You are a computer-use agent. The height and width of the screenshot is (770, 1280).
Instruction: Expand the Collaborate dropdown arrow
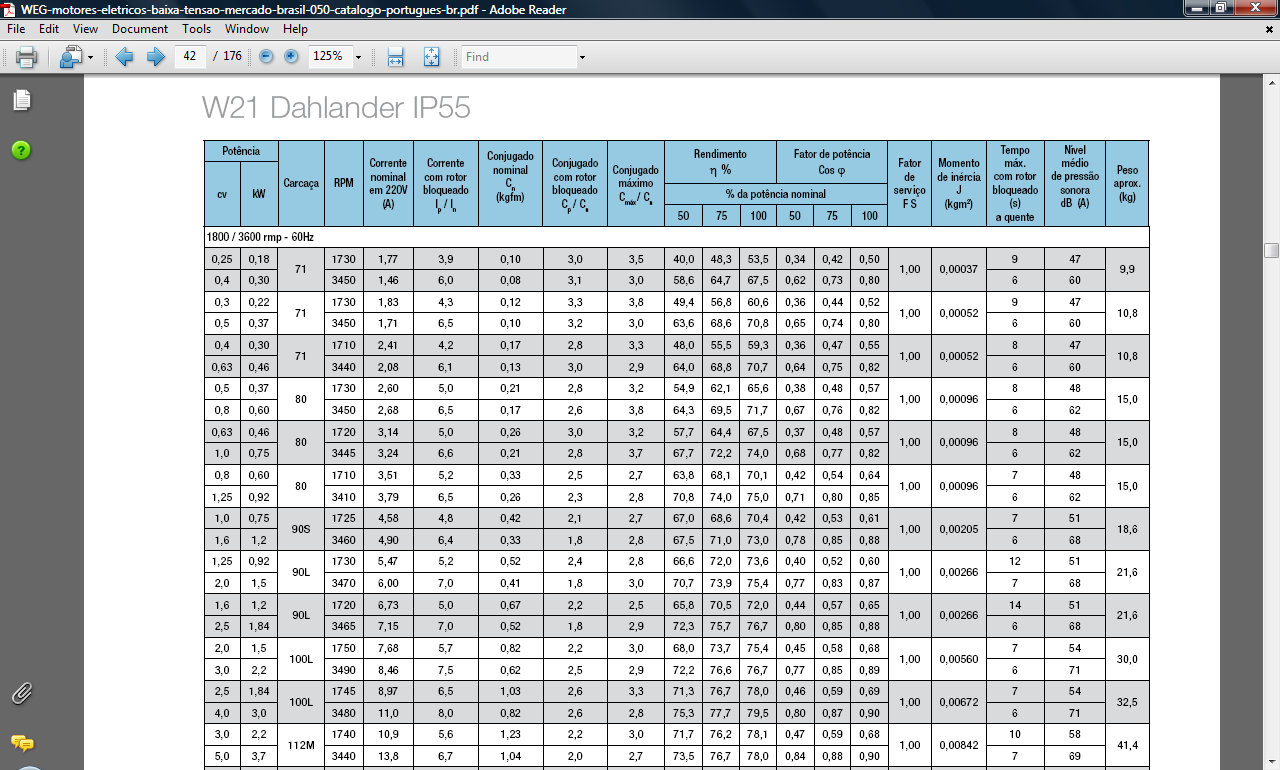tap(91, 58)
